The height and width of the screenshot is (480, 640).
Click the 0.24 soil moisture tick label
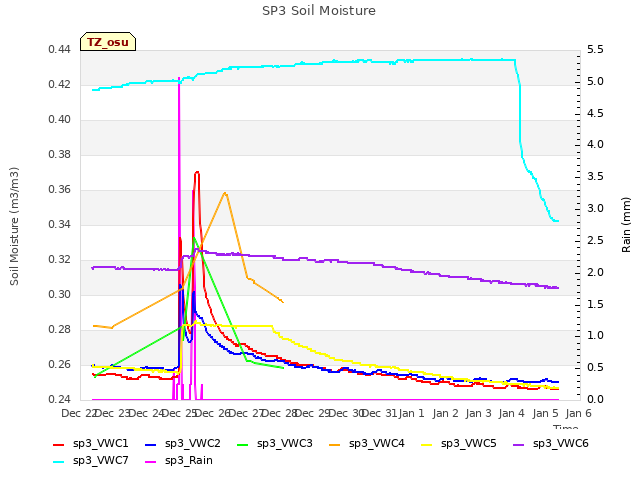59,399
